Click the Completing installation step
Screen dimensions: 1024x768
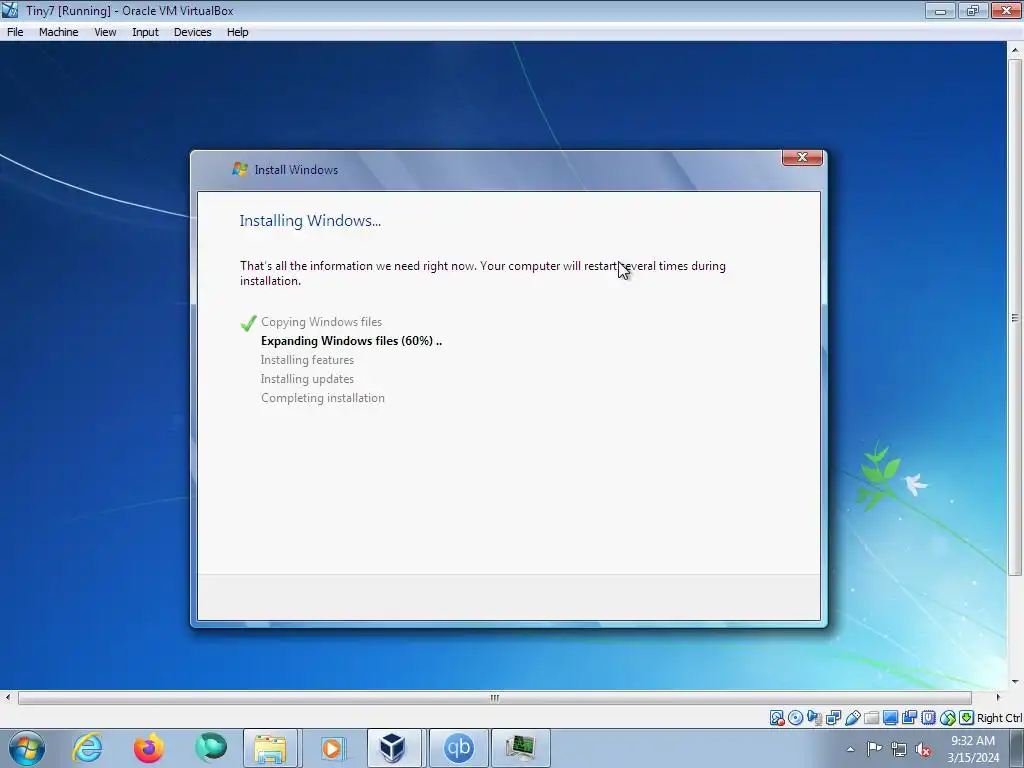pos(323,398)
